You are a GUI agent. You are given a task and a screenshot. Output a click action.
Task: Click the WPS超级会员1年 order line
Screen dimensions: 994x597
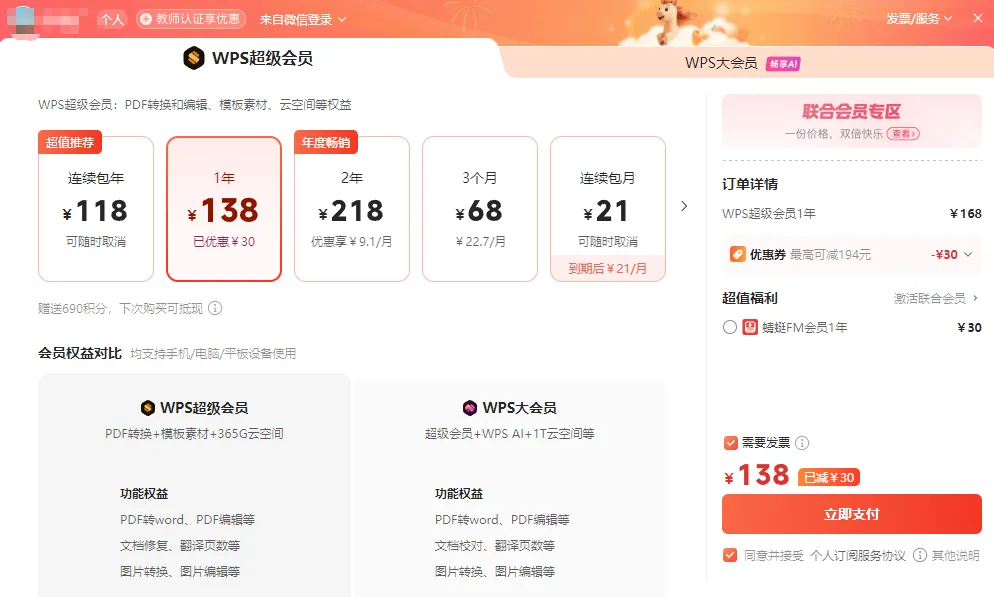pyautogui.click(x=851, y=214)
